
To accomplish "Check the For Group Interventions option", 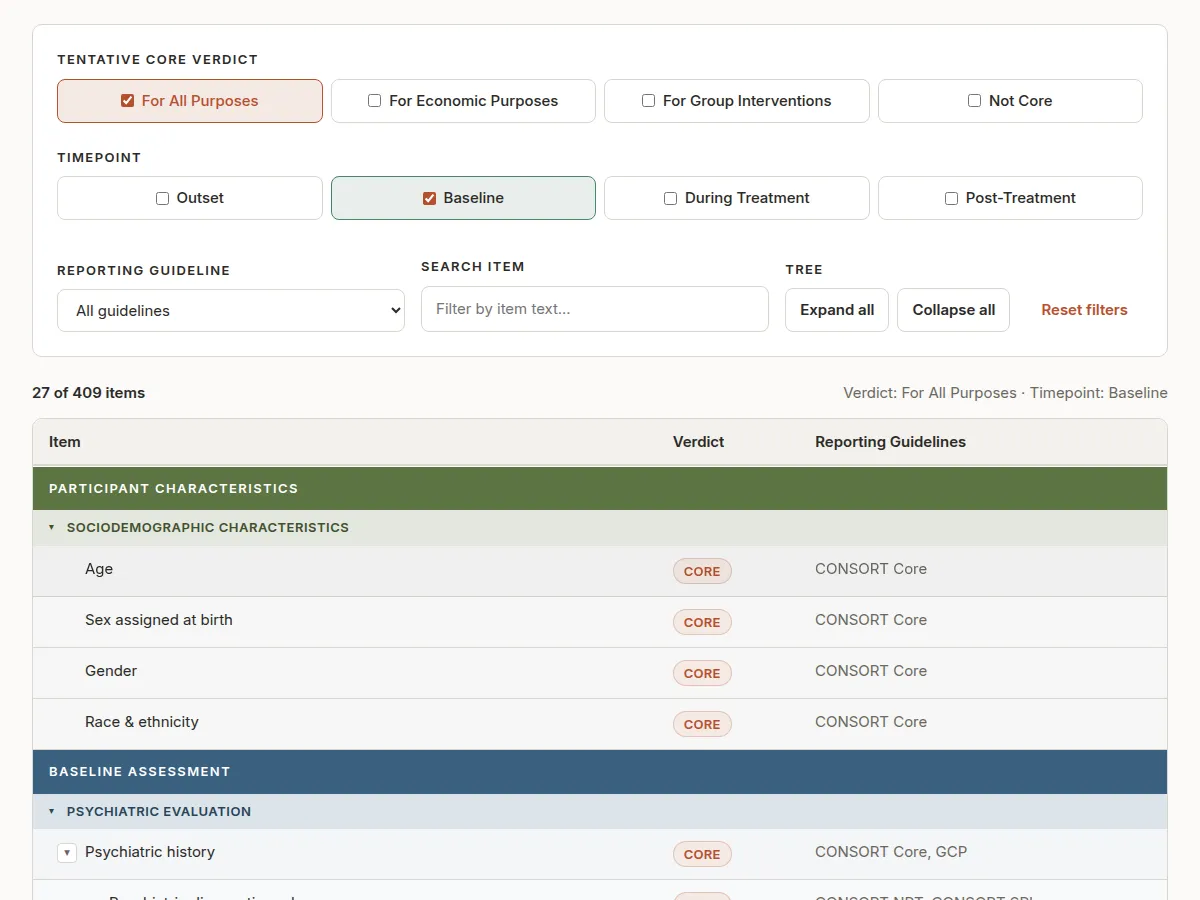I will coord(648,101).
